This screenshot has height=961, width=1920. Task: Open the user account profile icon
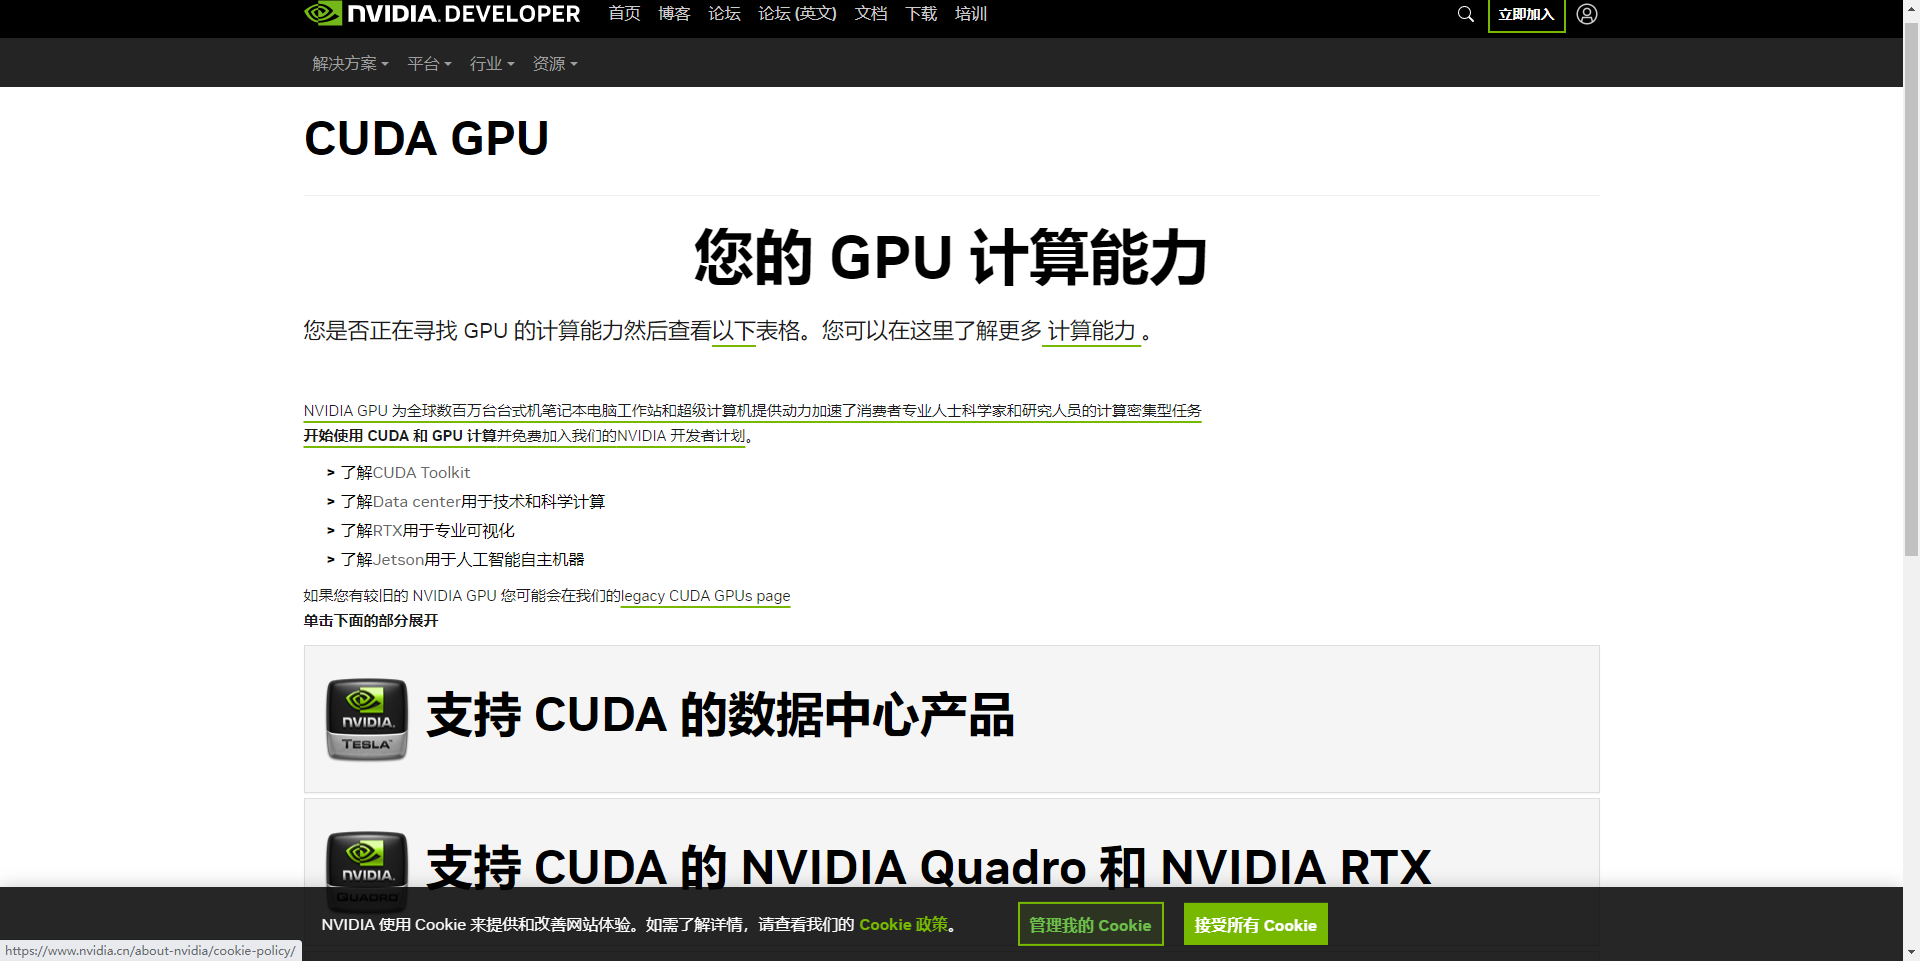point(1587,14)
